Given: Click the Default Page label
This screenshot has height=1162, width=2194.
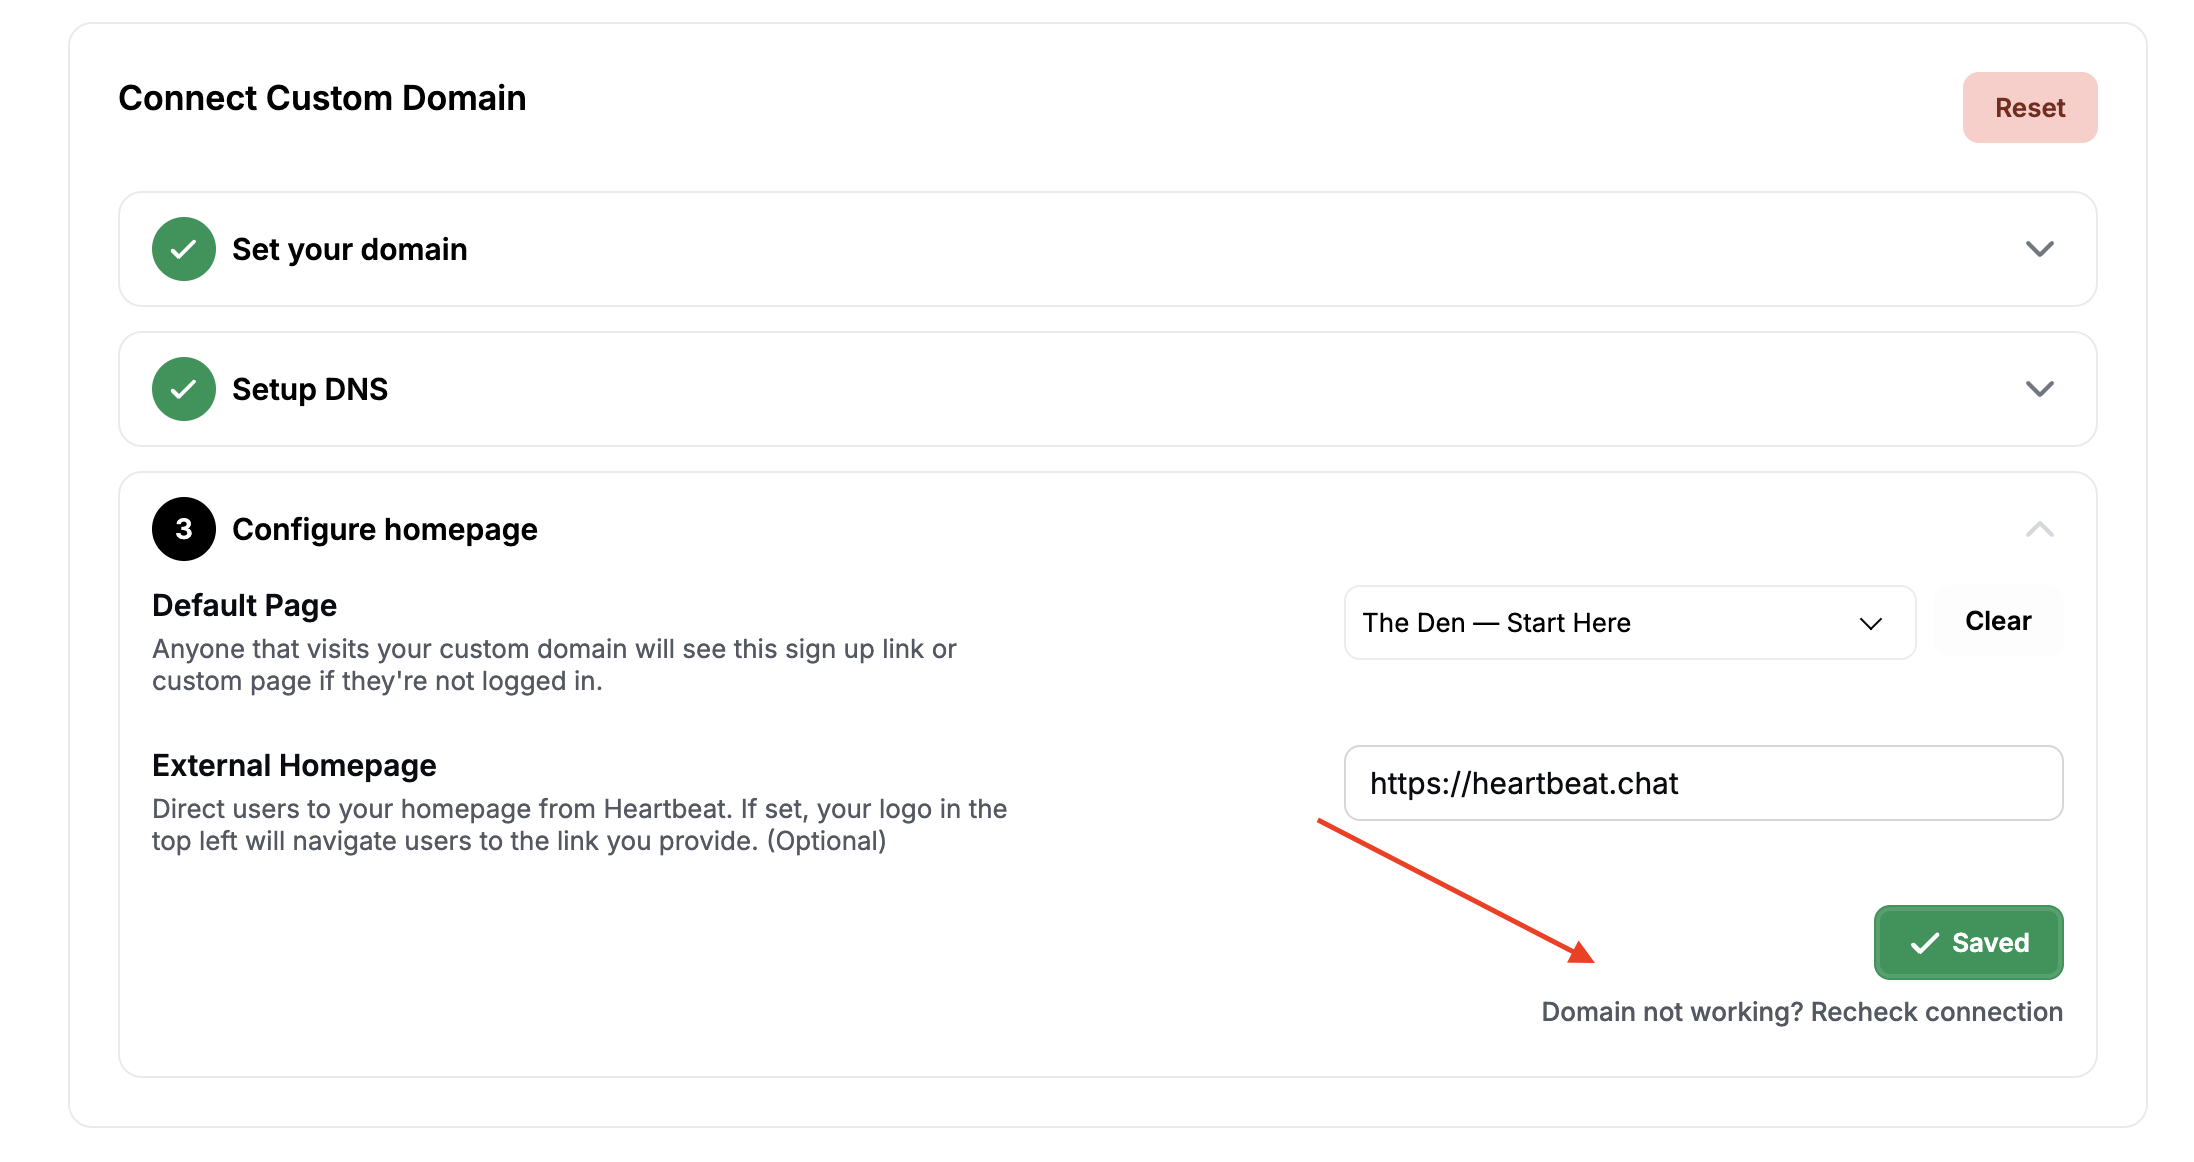Looking at the screenshot, I should 245,605.
